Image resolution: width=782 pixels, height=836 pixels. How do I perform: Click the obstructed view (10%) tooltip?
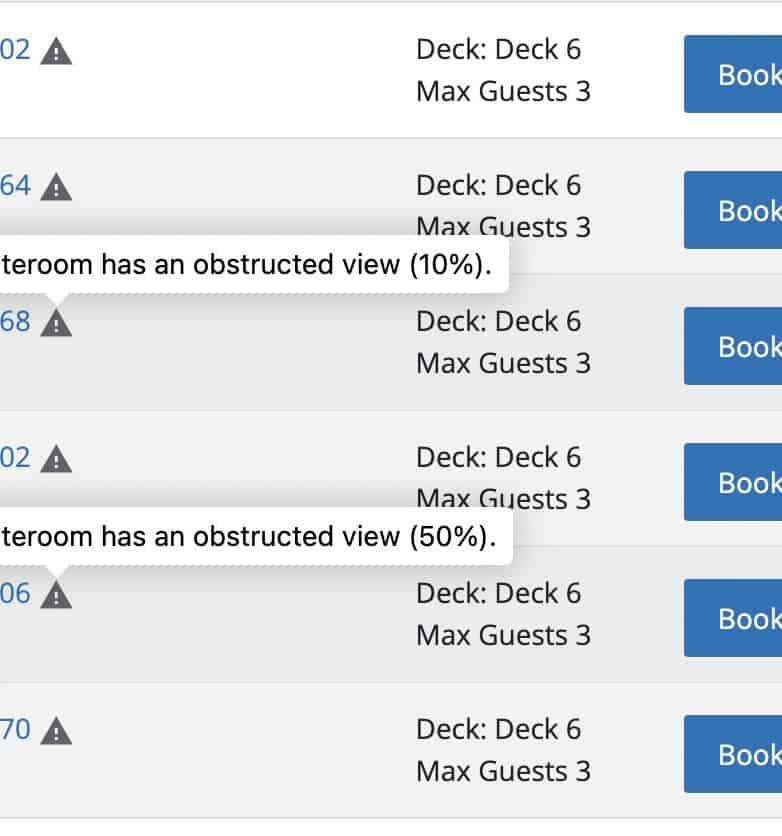[x=250, y=265]
